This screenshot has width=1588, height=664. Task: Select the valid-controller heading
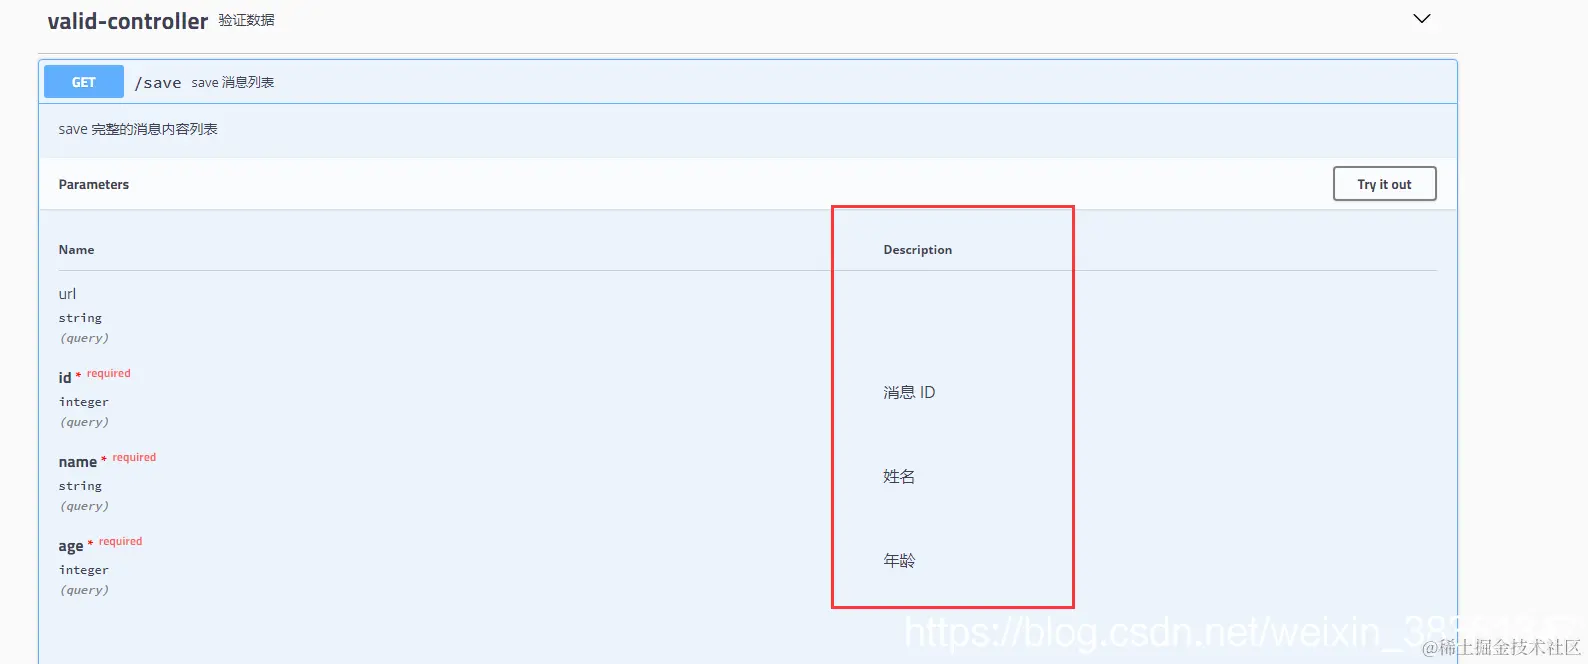(x=128, y=21)
